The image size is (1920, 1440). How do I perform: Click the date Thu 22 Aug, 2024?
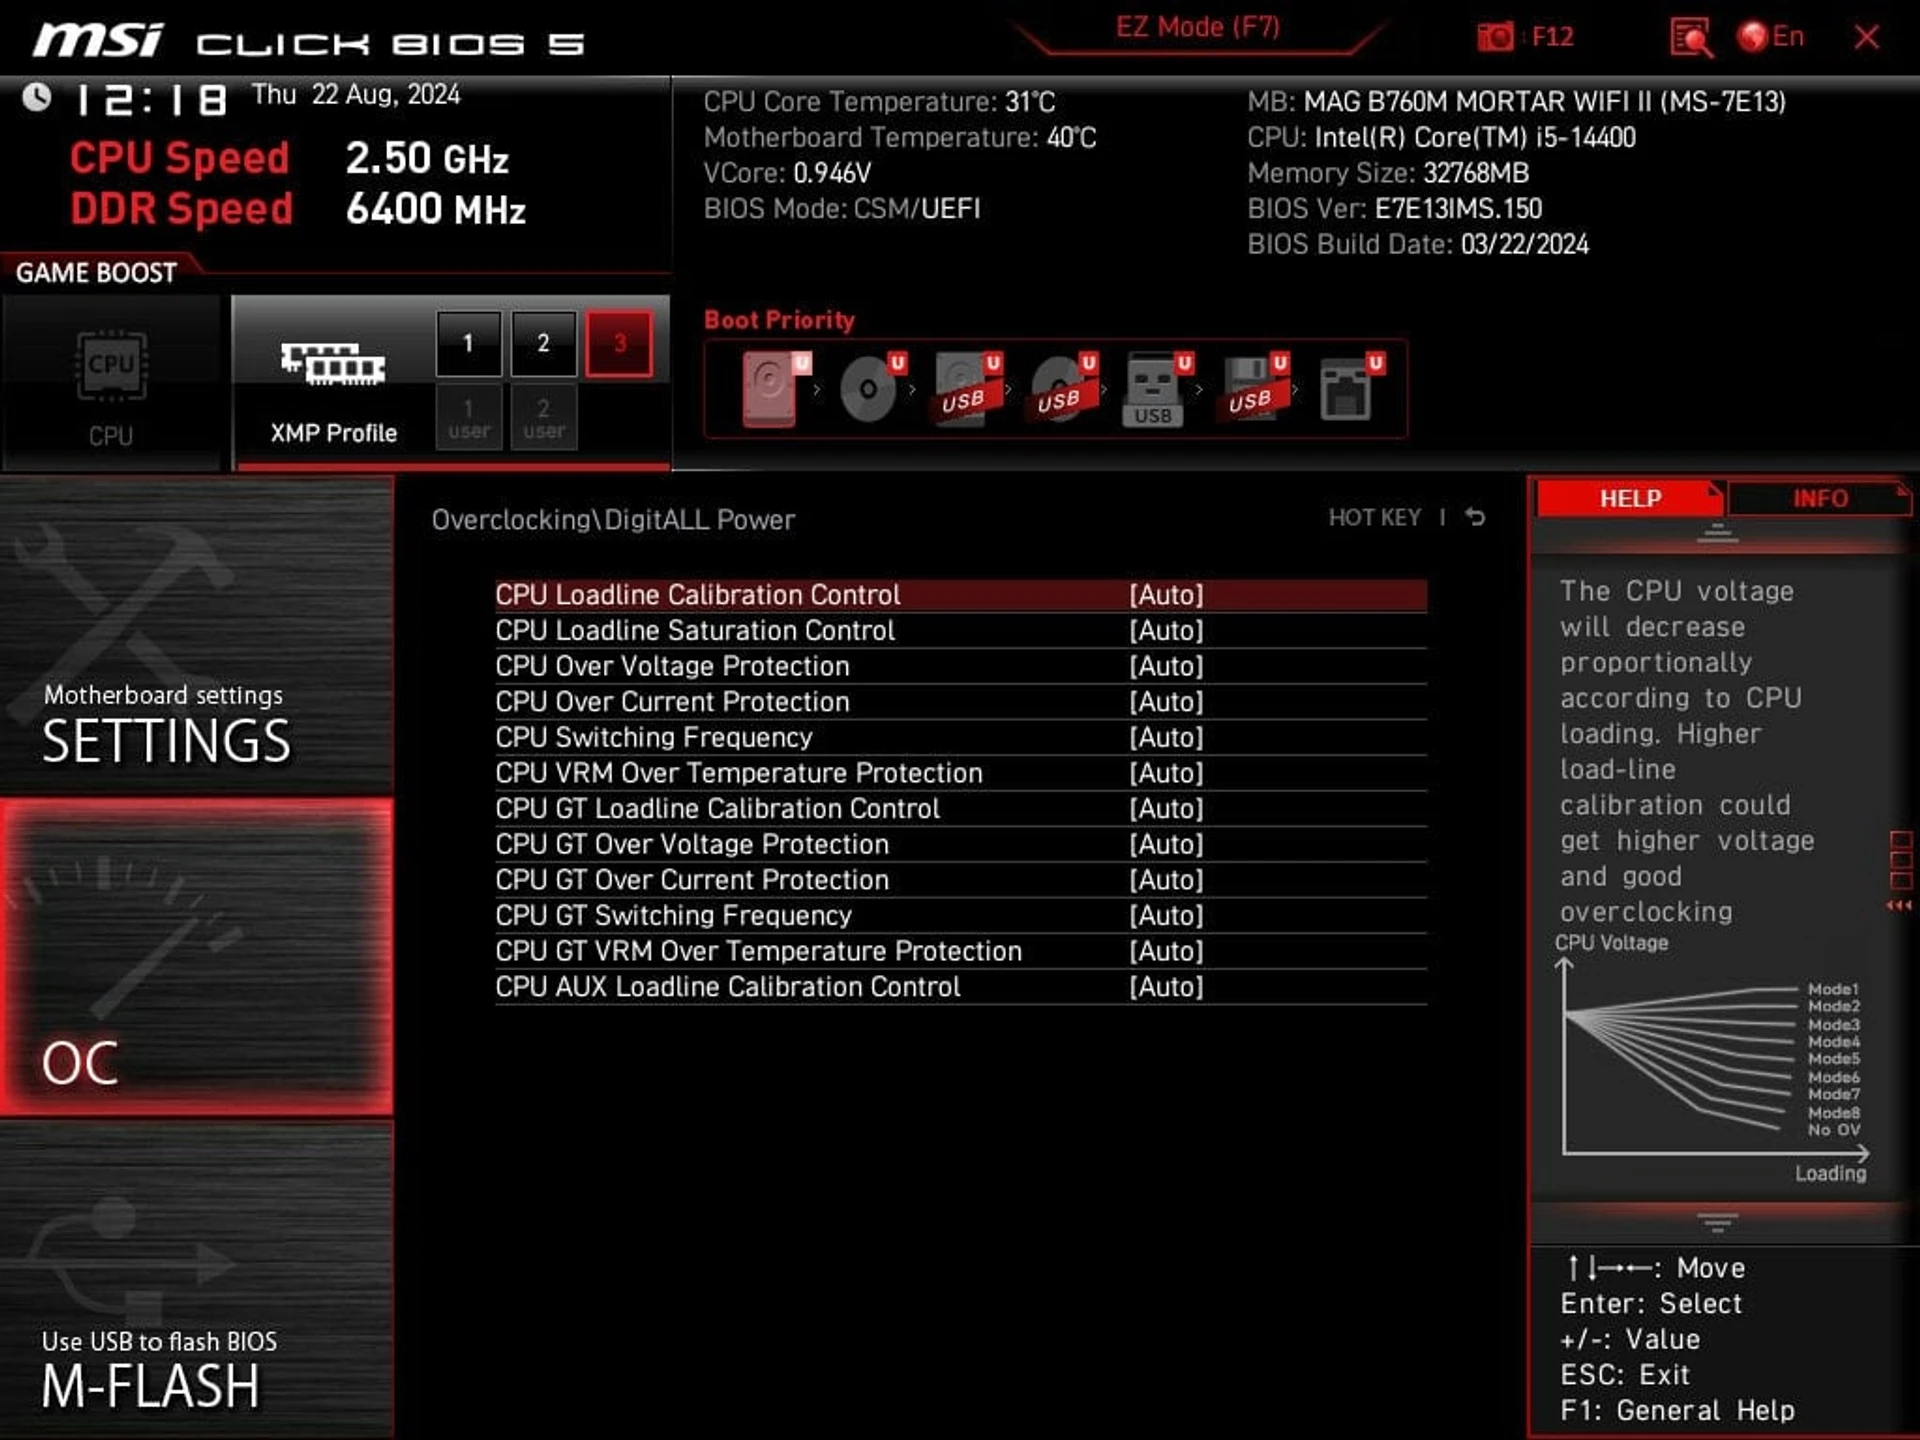click(355, 95)
